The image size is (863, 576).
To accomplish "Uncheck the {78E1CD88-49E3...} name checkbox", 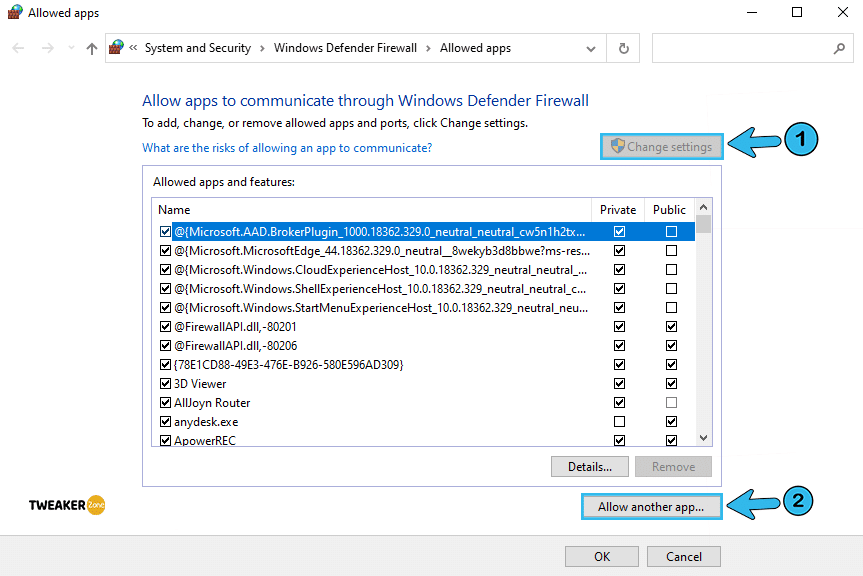I will (x=165, y=365).
